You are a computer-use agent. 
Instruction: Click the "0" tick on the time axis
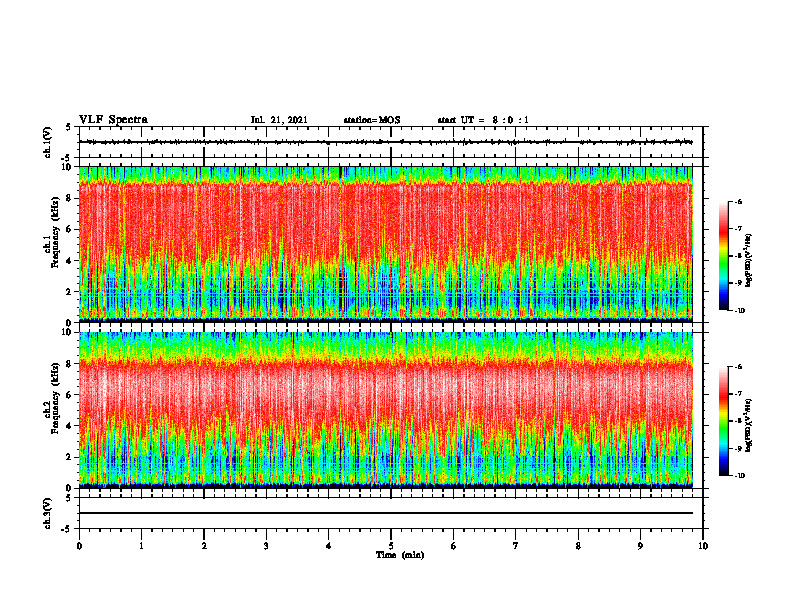[79, 546]
